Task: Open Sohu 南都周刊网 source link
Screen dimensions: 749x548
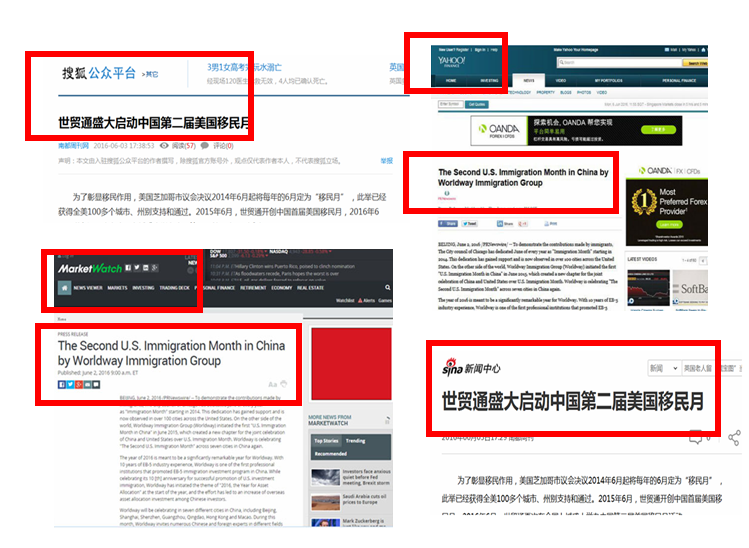Action: tap(73, 146)
